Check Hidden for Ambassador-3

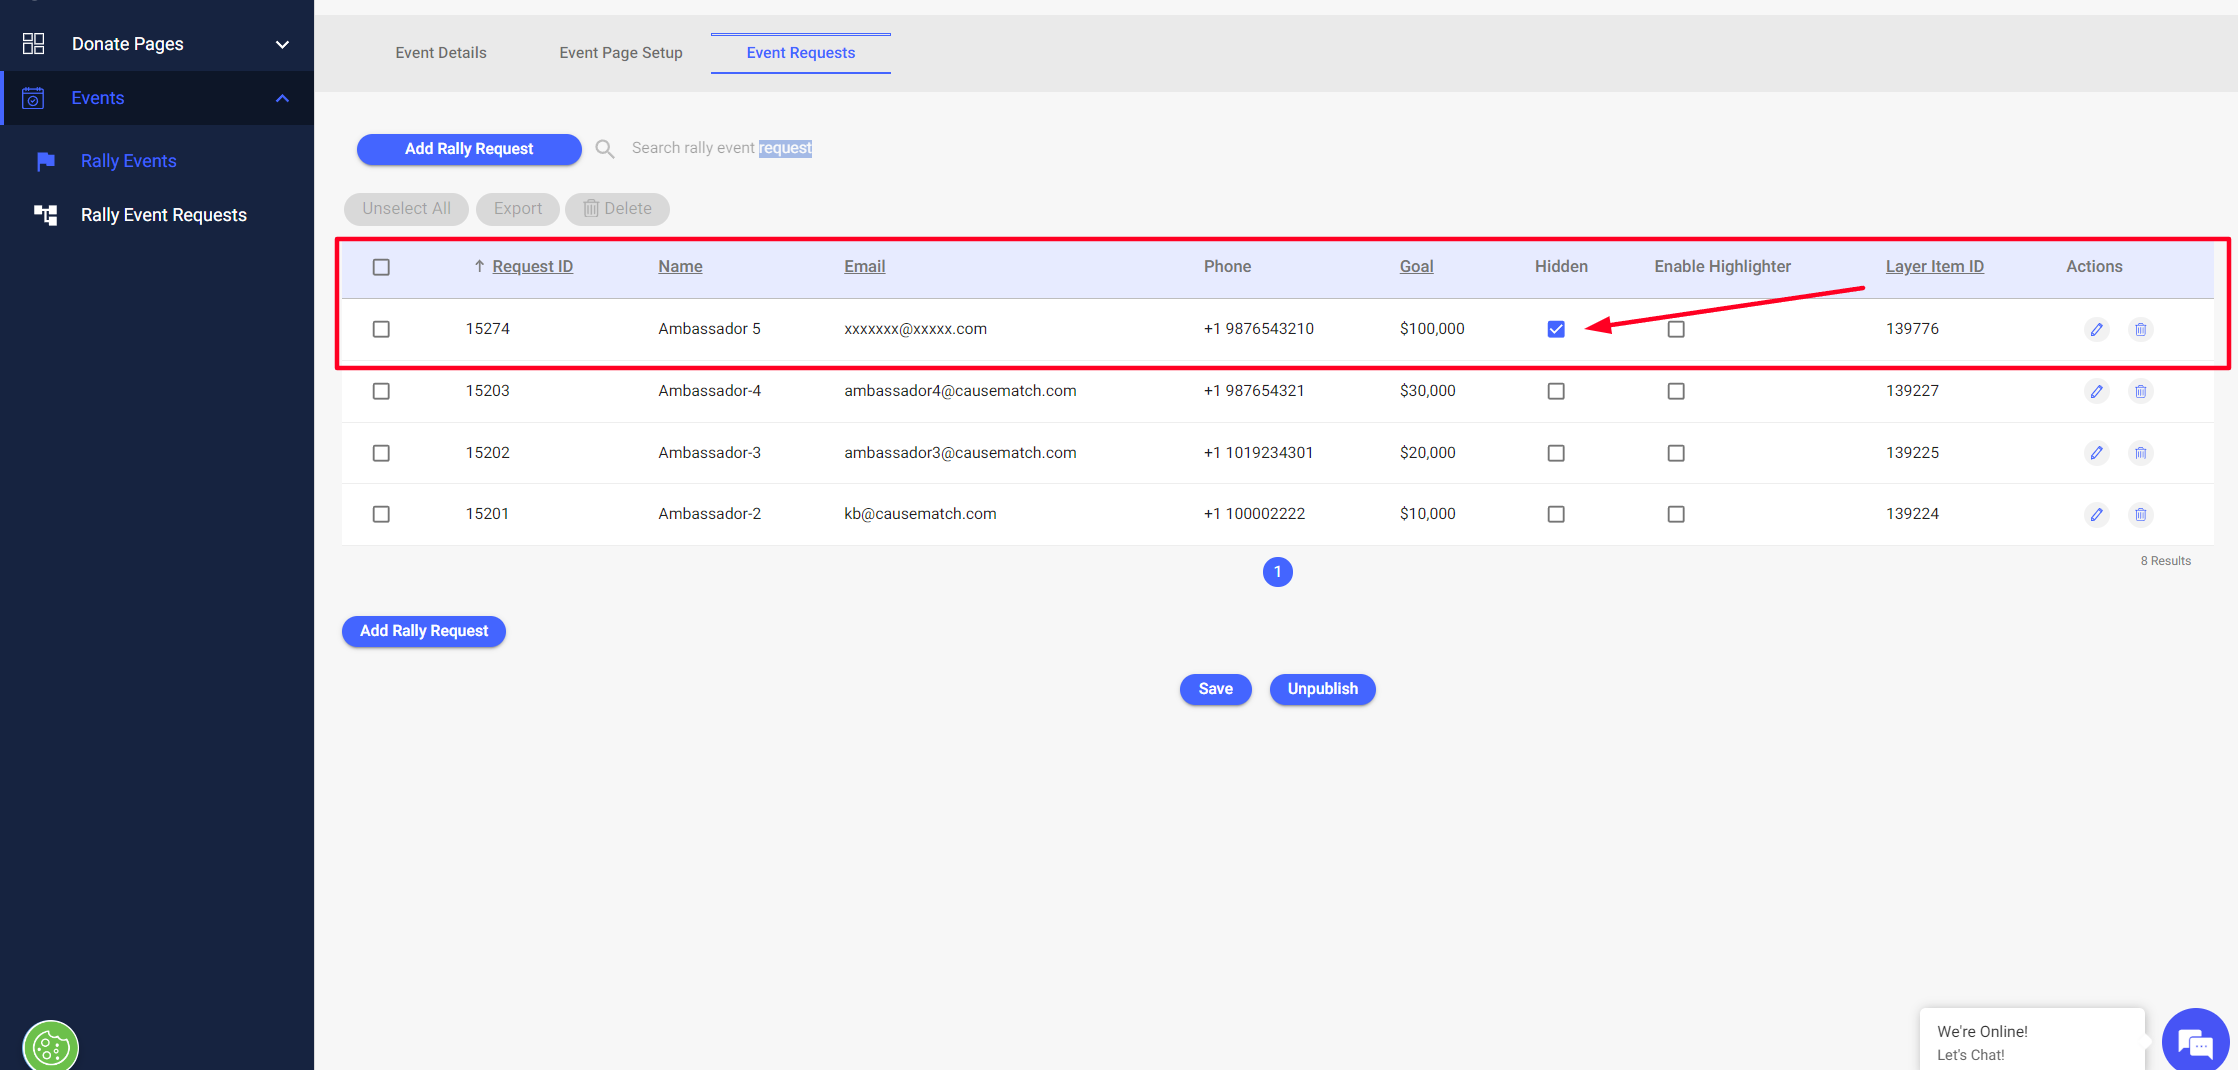(x=1556, y=453)
